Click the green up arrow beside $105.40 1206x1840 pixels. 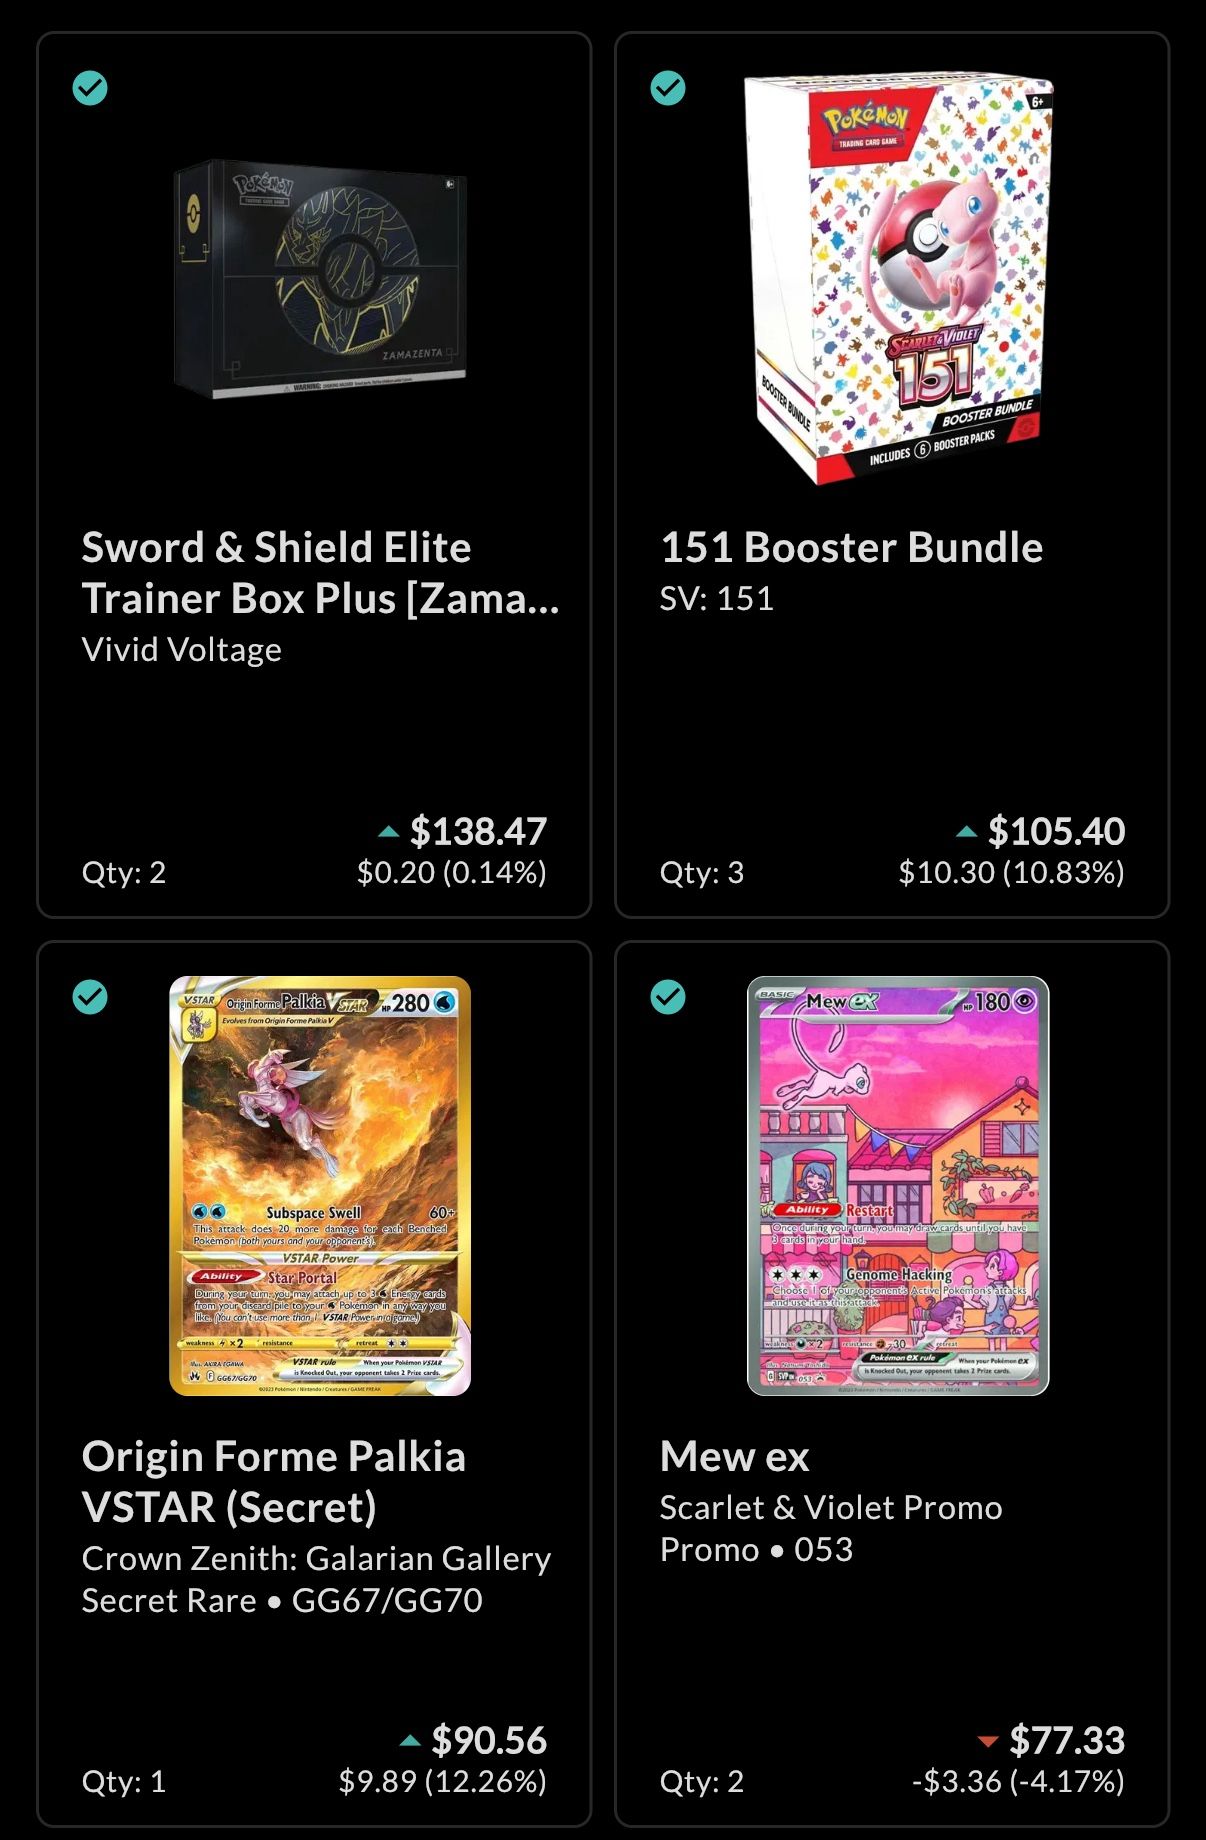point(966,832)
